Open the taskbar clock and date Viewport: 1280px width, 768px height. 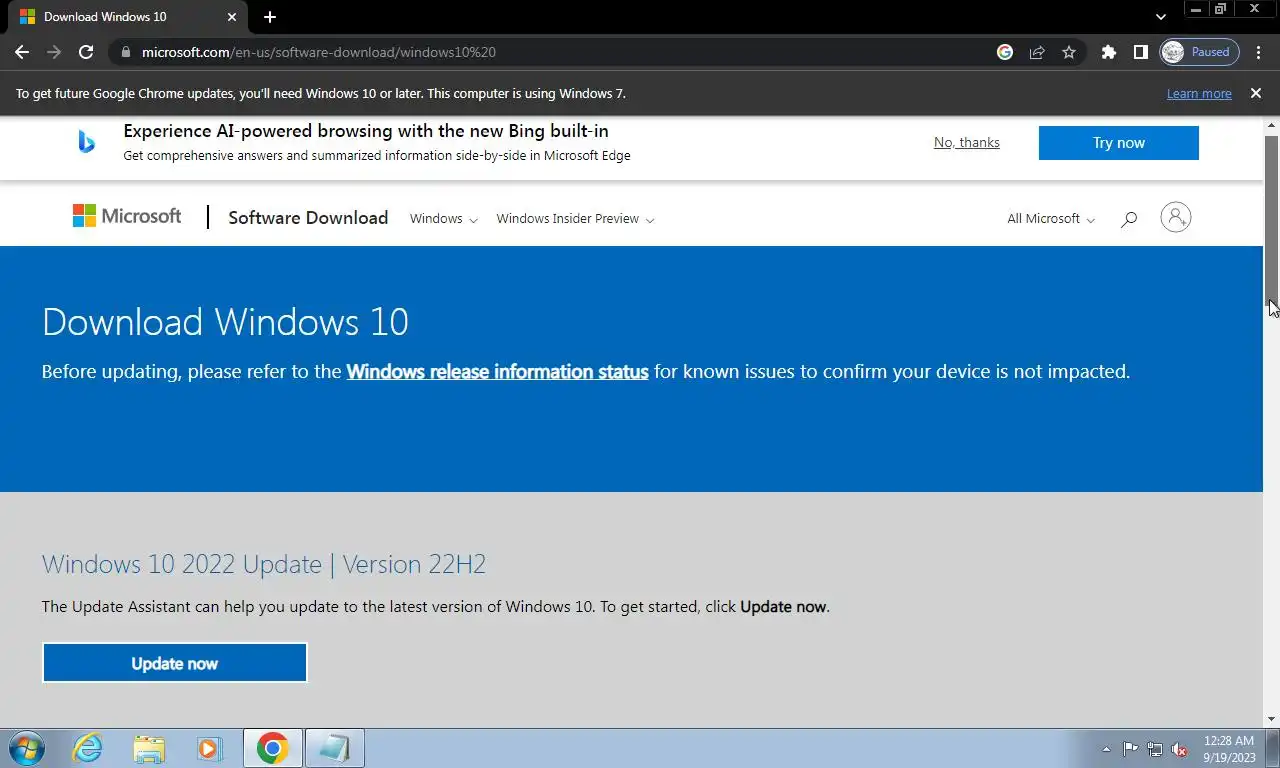[1229, 749]
